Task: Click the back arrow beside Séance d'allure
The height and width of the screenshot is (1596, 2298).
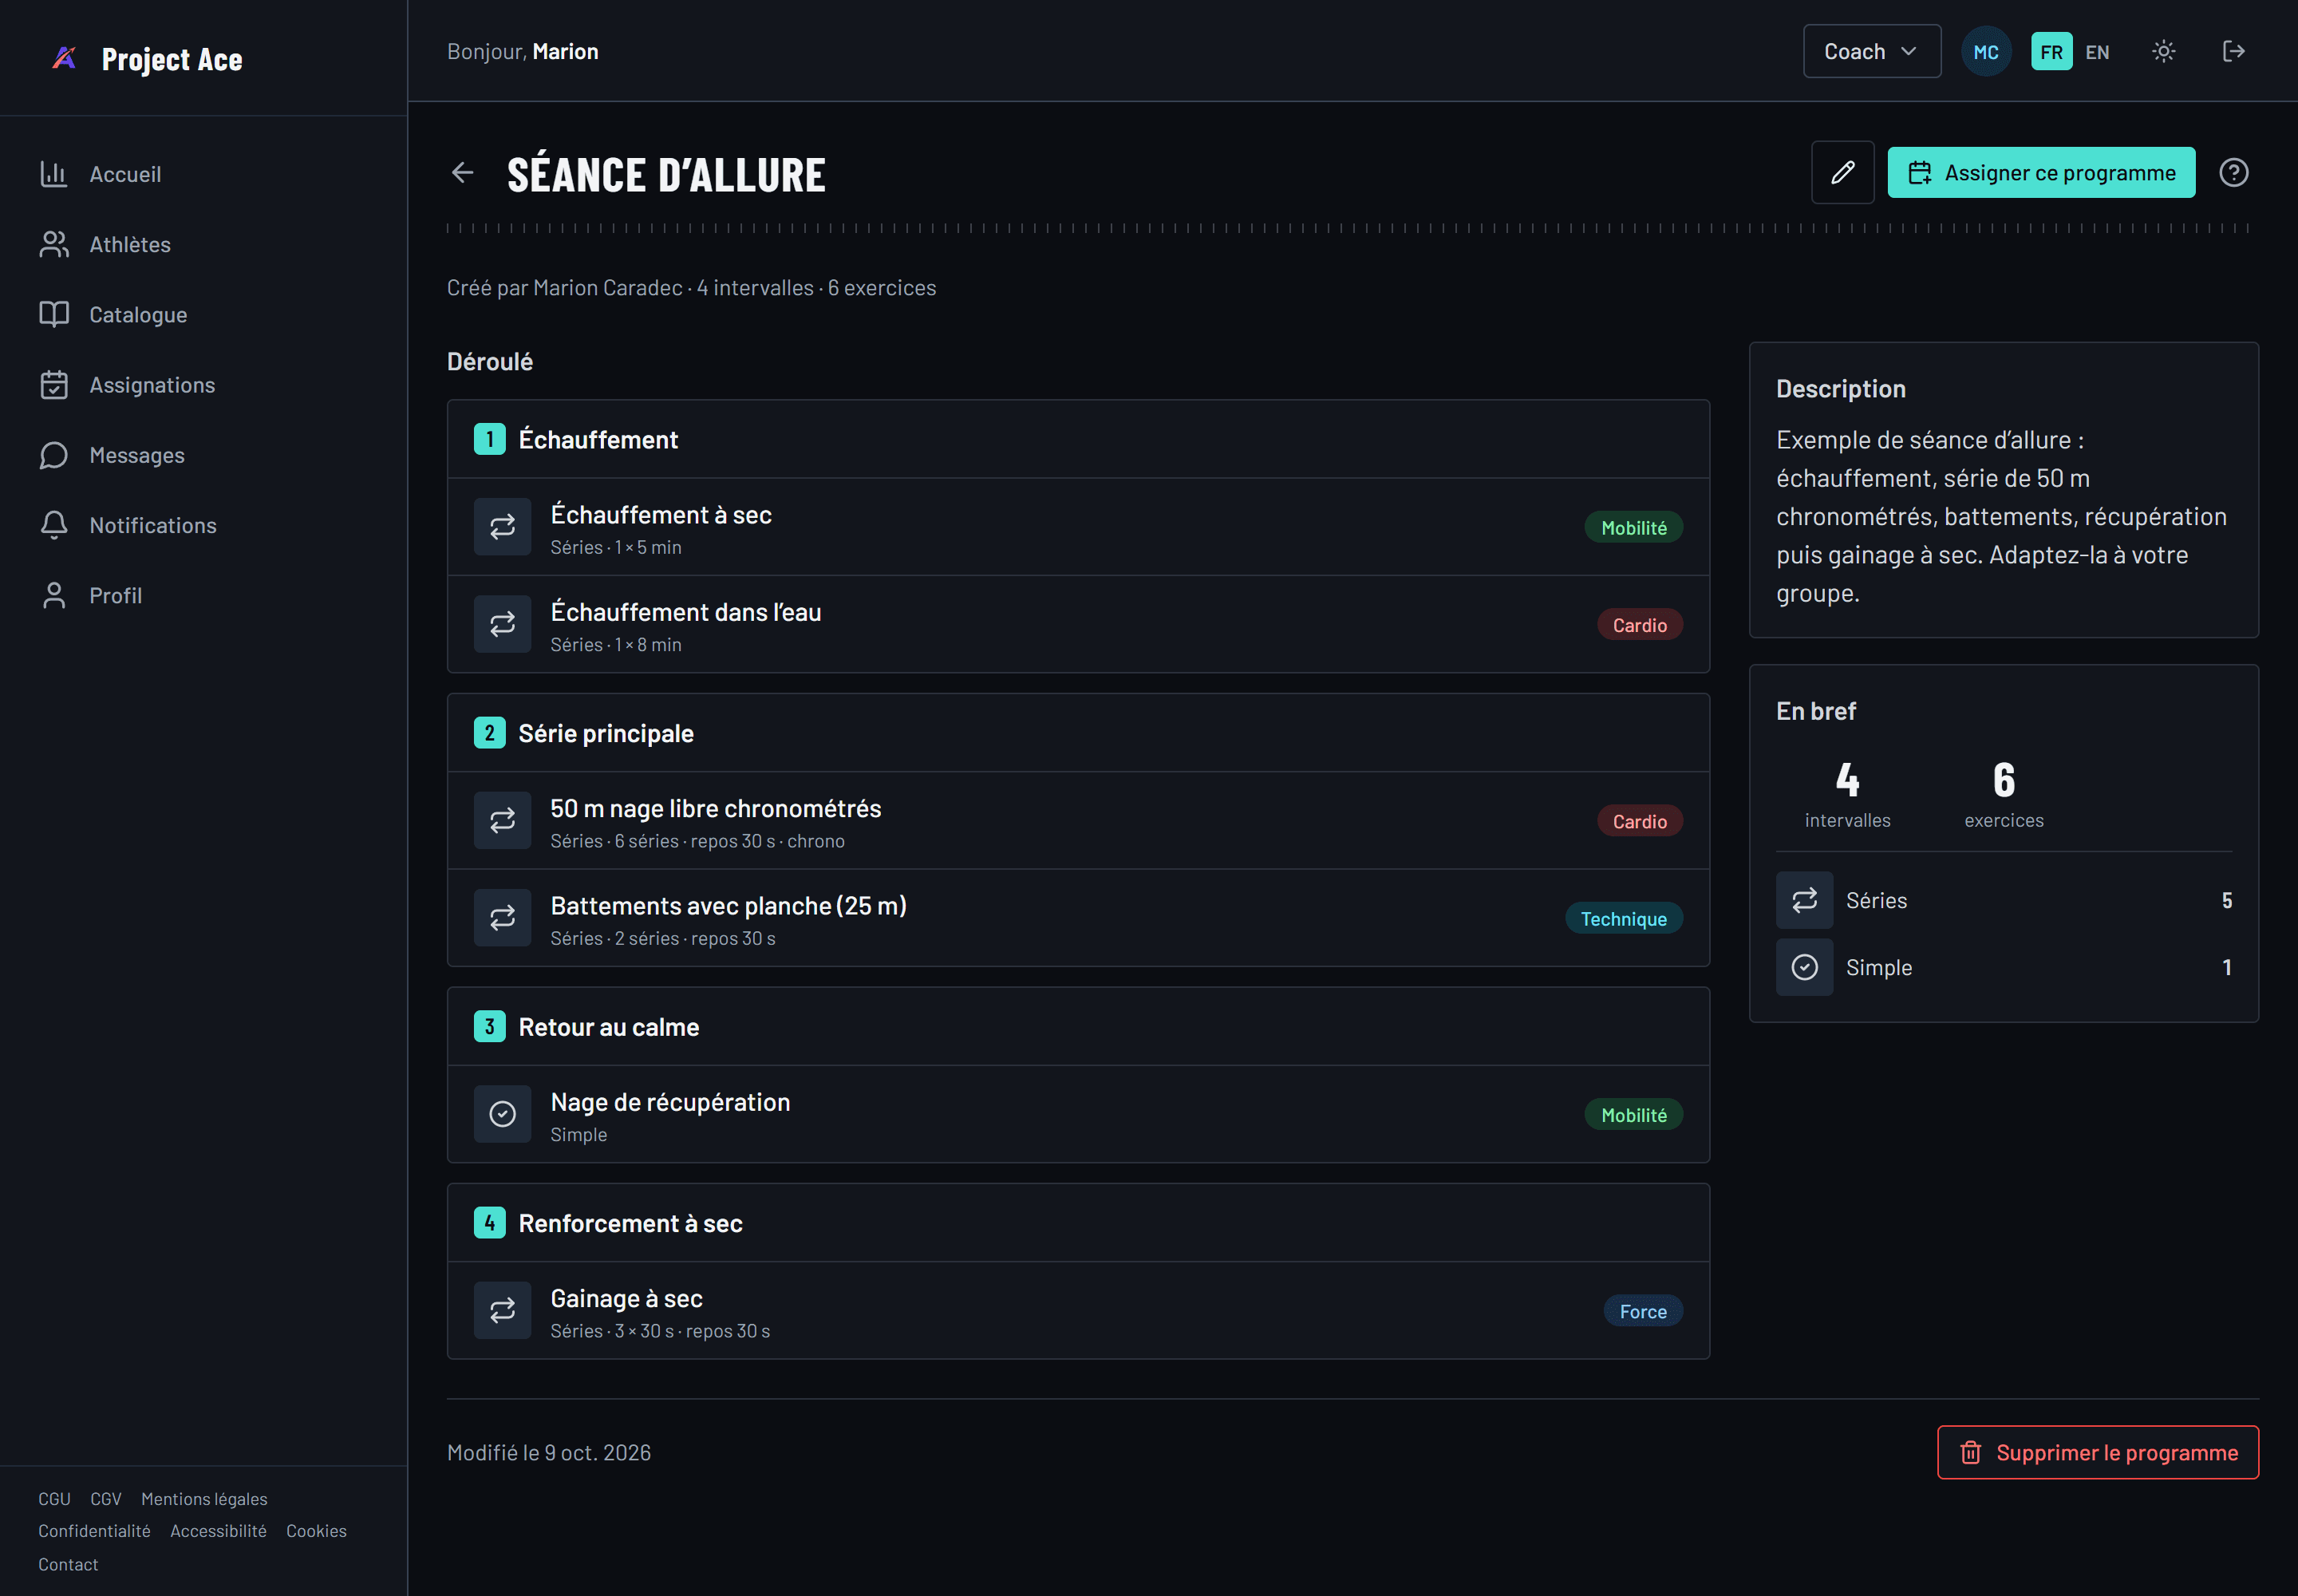Action: coord(462,173)
